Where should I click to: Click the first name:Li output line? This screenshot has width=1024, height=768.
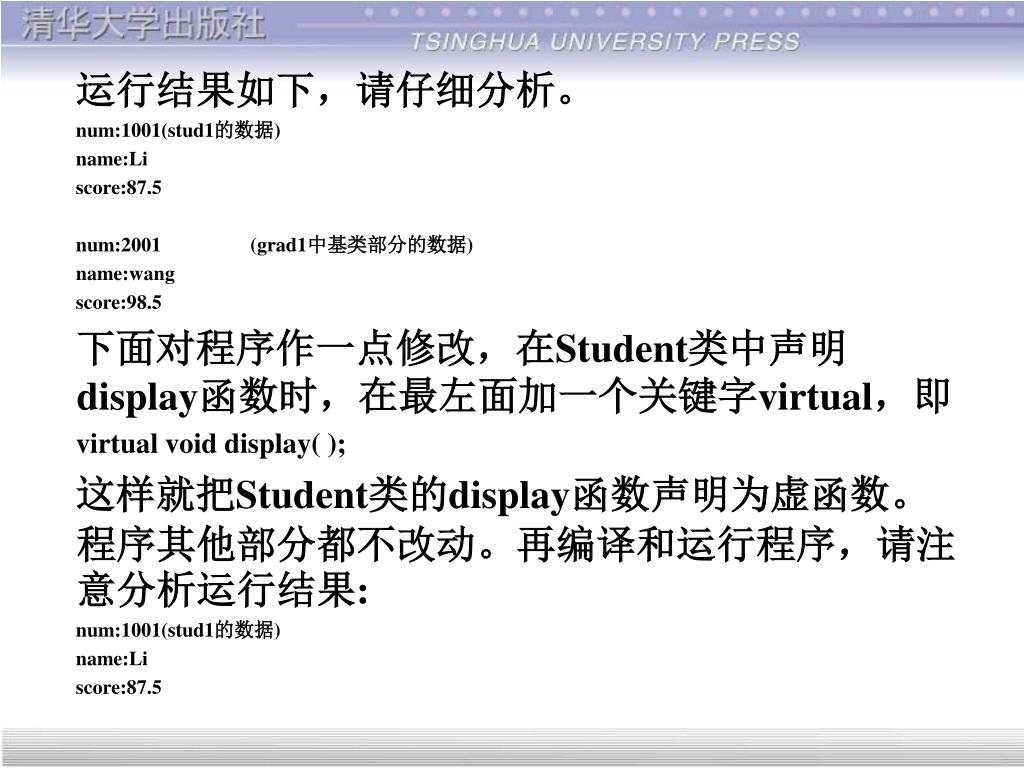coord(112,159)
